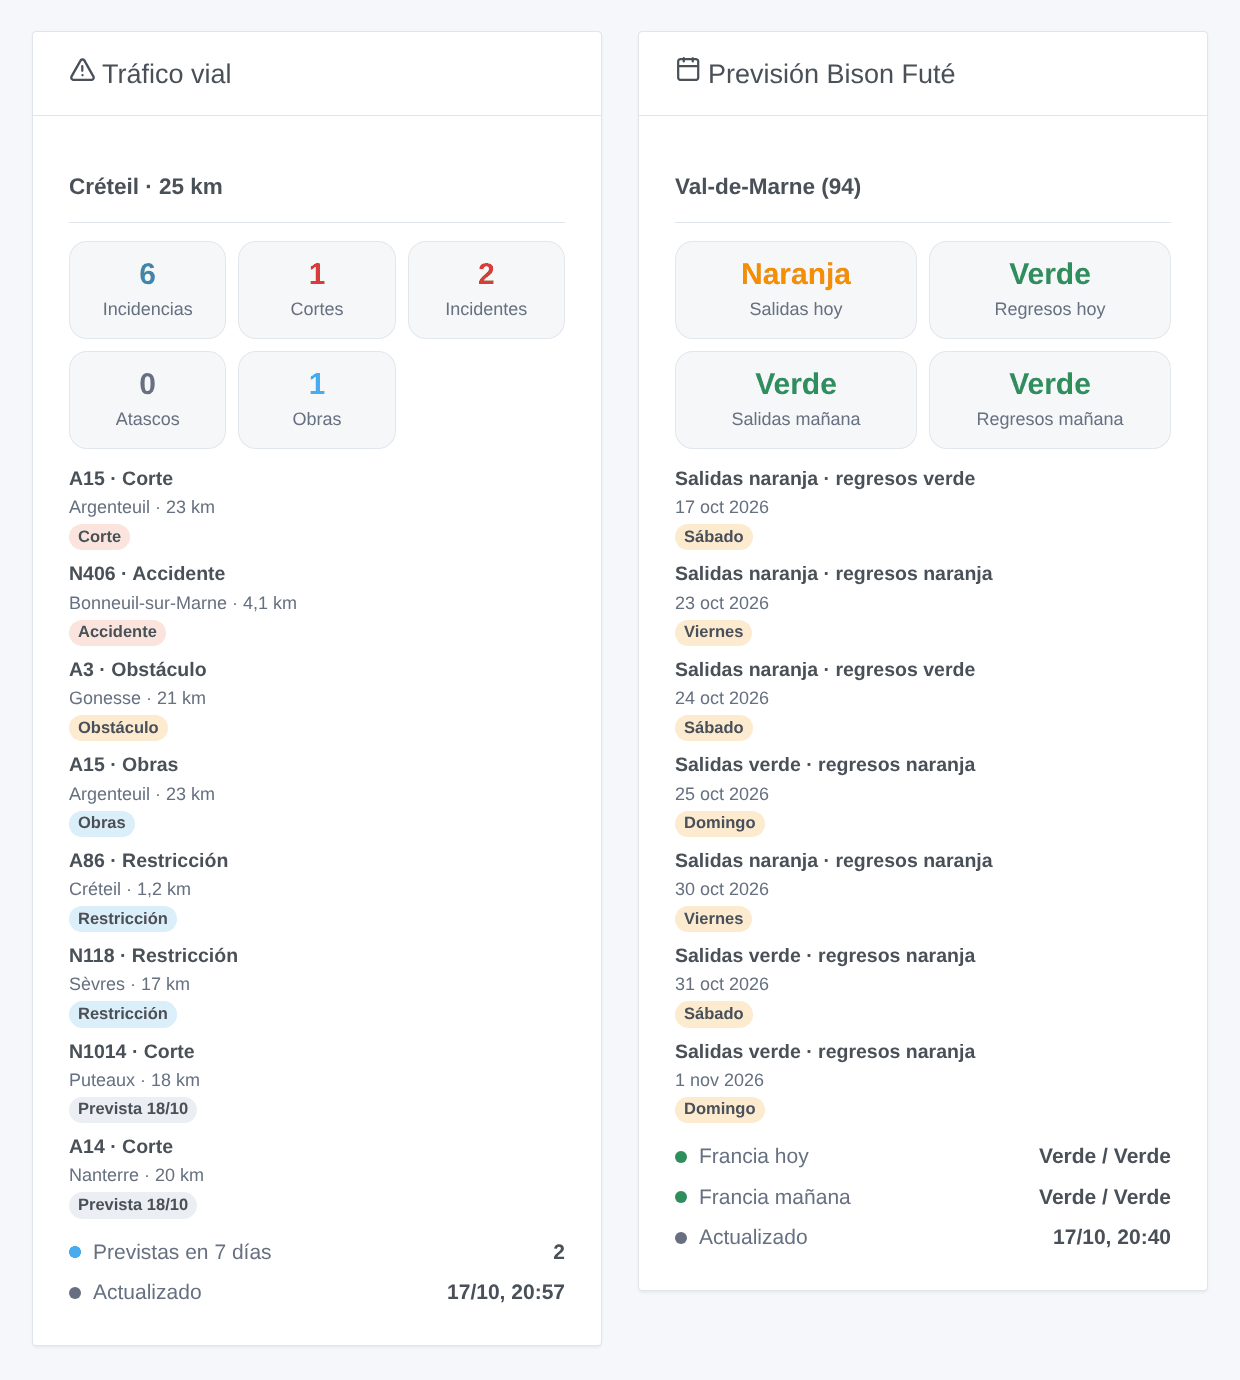Open the 0 Atascos stat card
This screenshot has height=1380, width=1240.
(147, 400)
